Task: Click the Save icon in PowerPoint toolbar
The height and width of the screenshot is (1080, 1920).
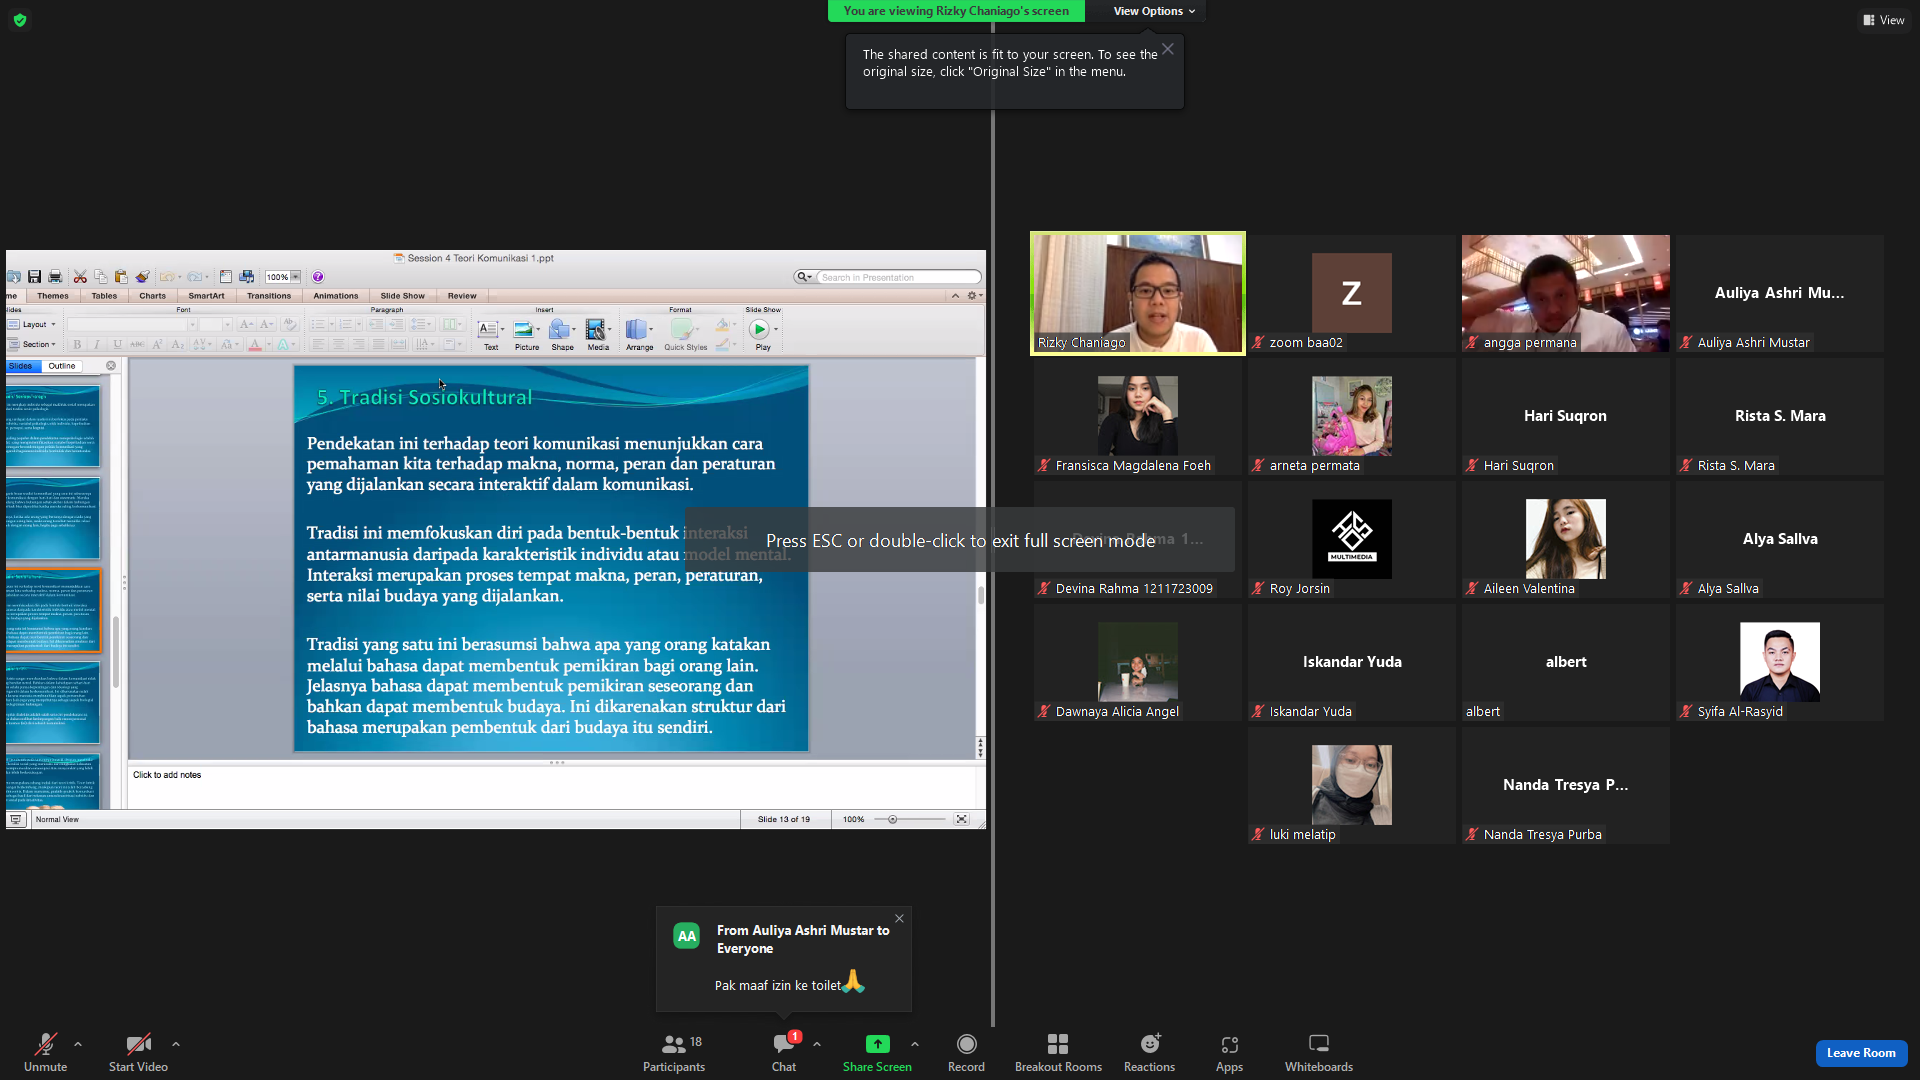Action: [34, 277]
